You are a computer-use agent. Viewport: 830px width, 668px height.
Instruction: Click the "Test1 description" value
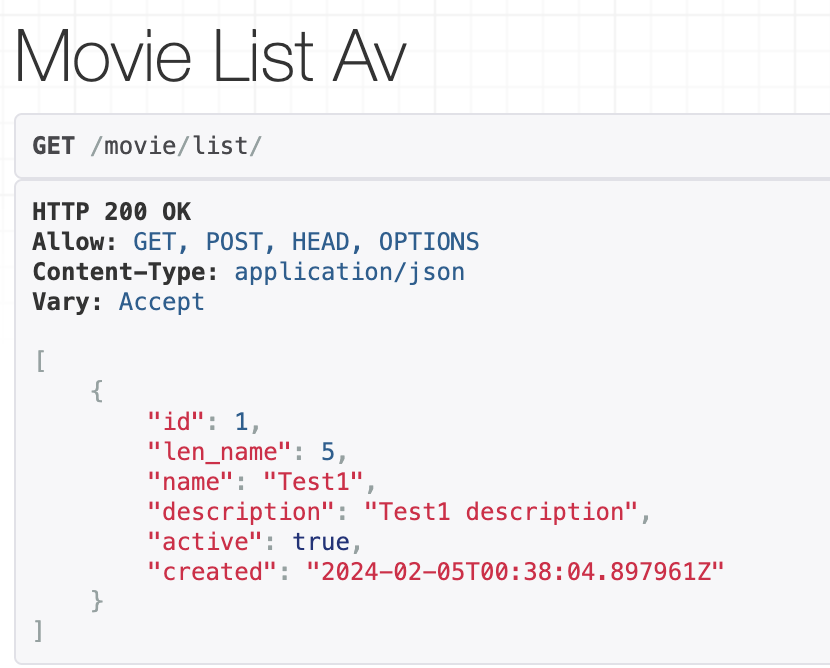[501, 512]
